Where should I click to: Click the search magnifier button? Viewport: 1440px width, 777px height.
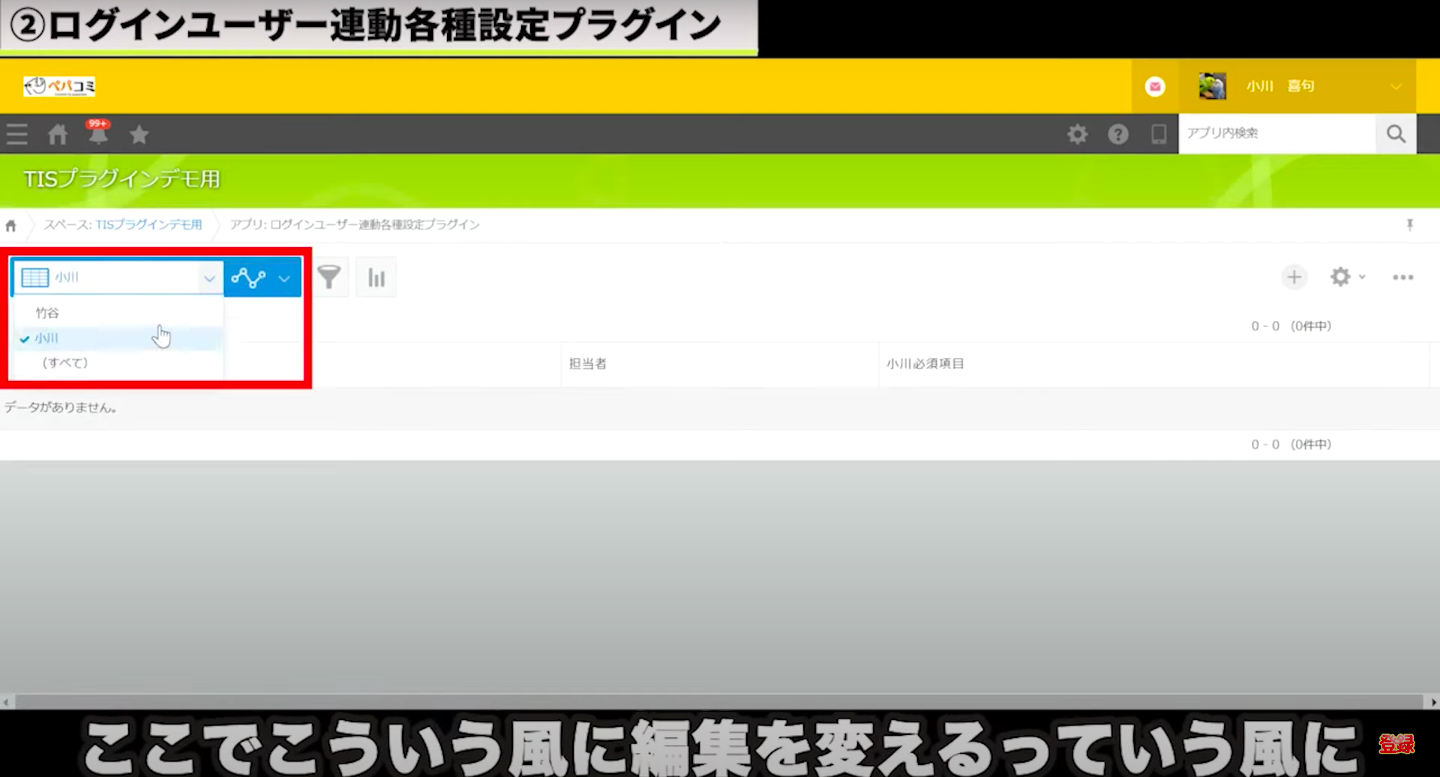[x=1396, y=134]
